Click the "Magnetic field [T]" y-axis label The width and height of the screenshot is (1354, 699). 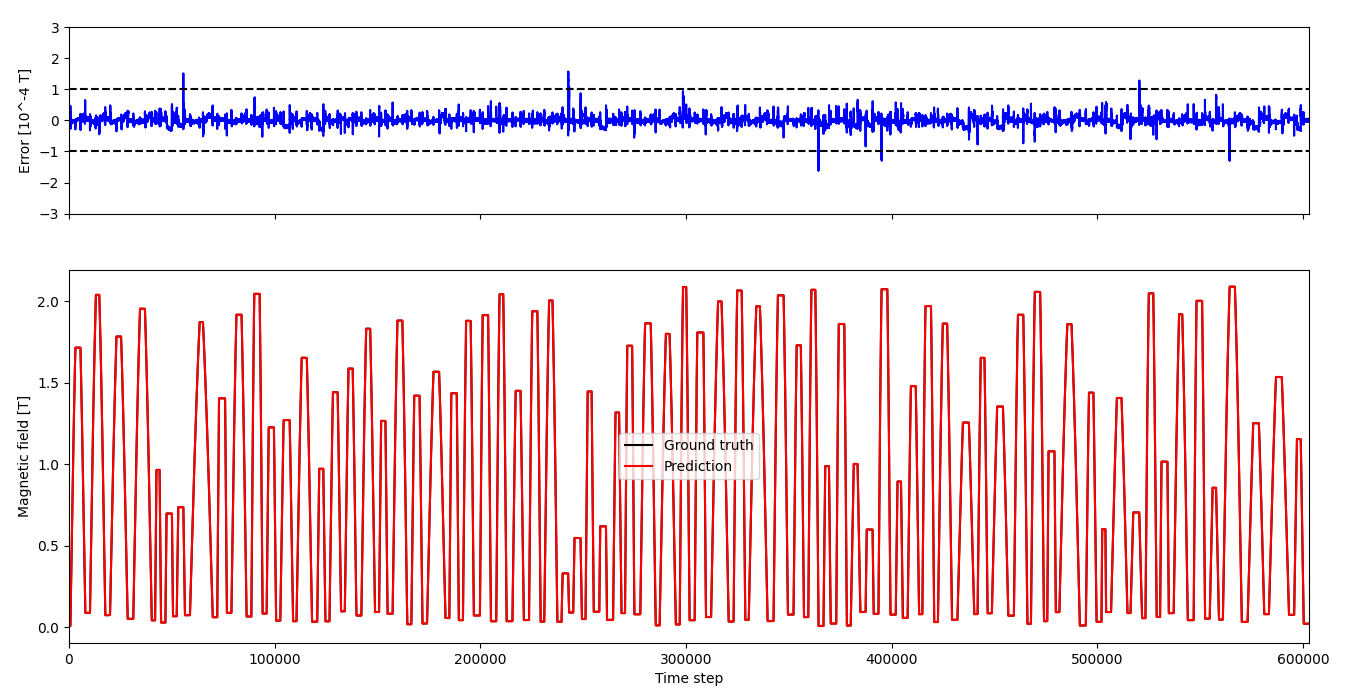pos(25,456)
